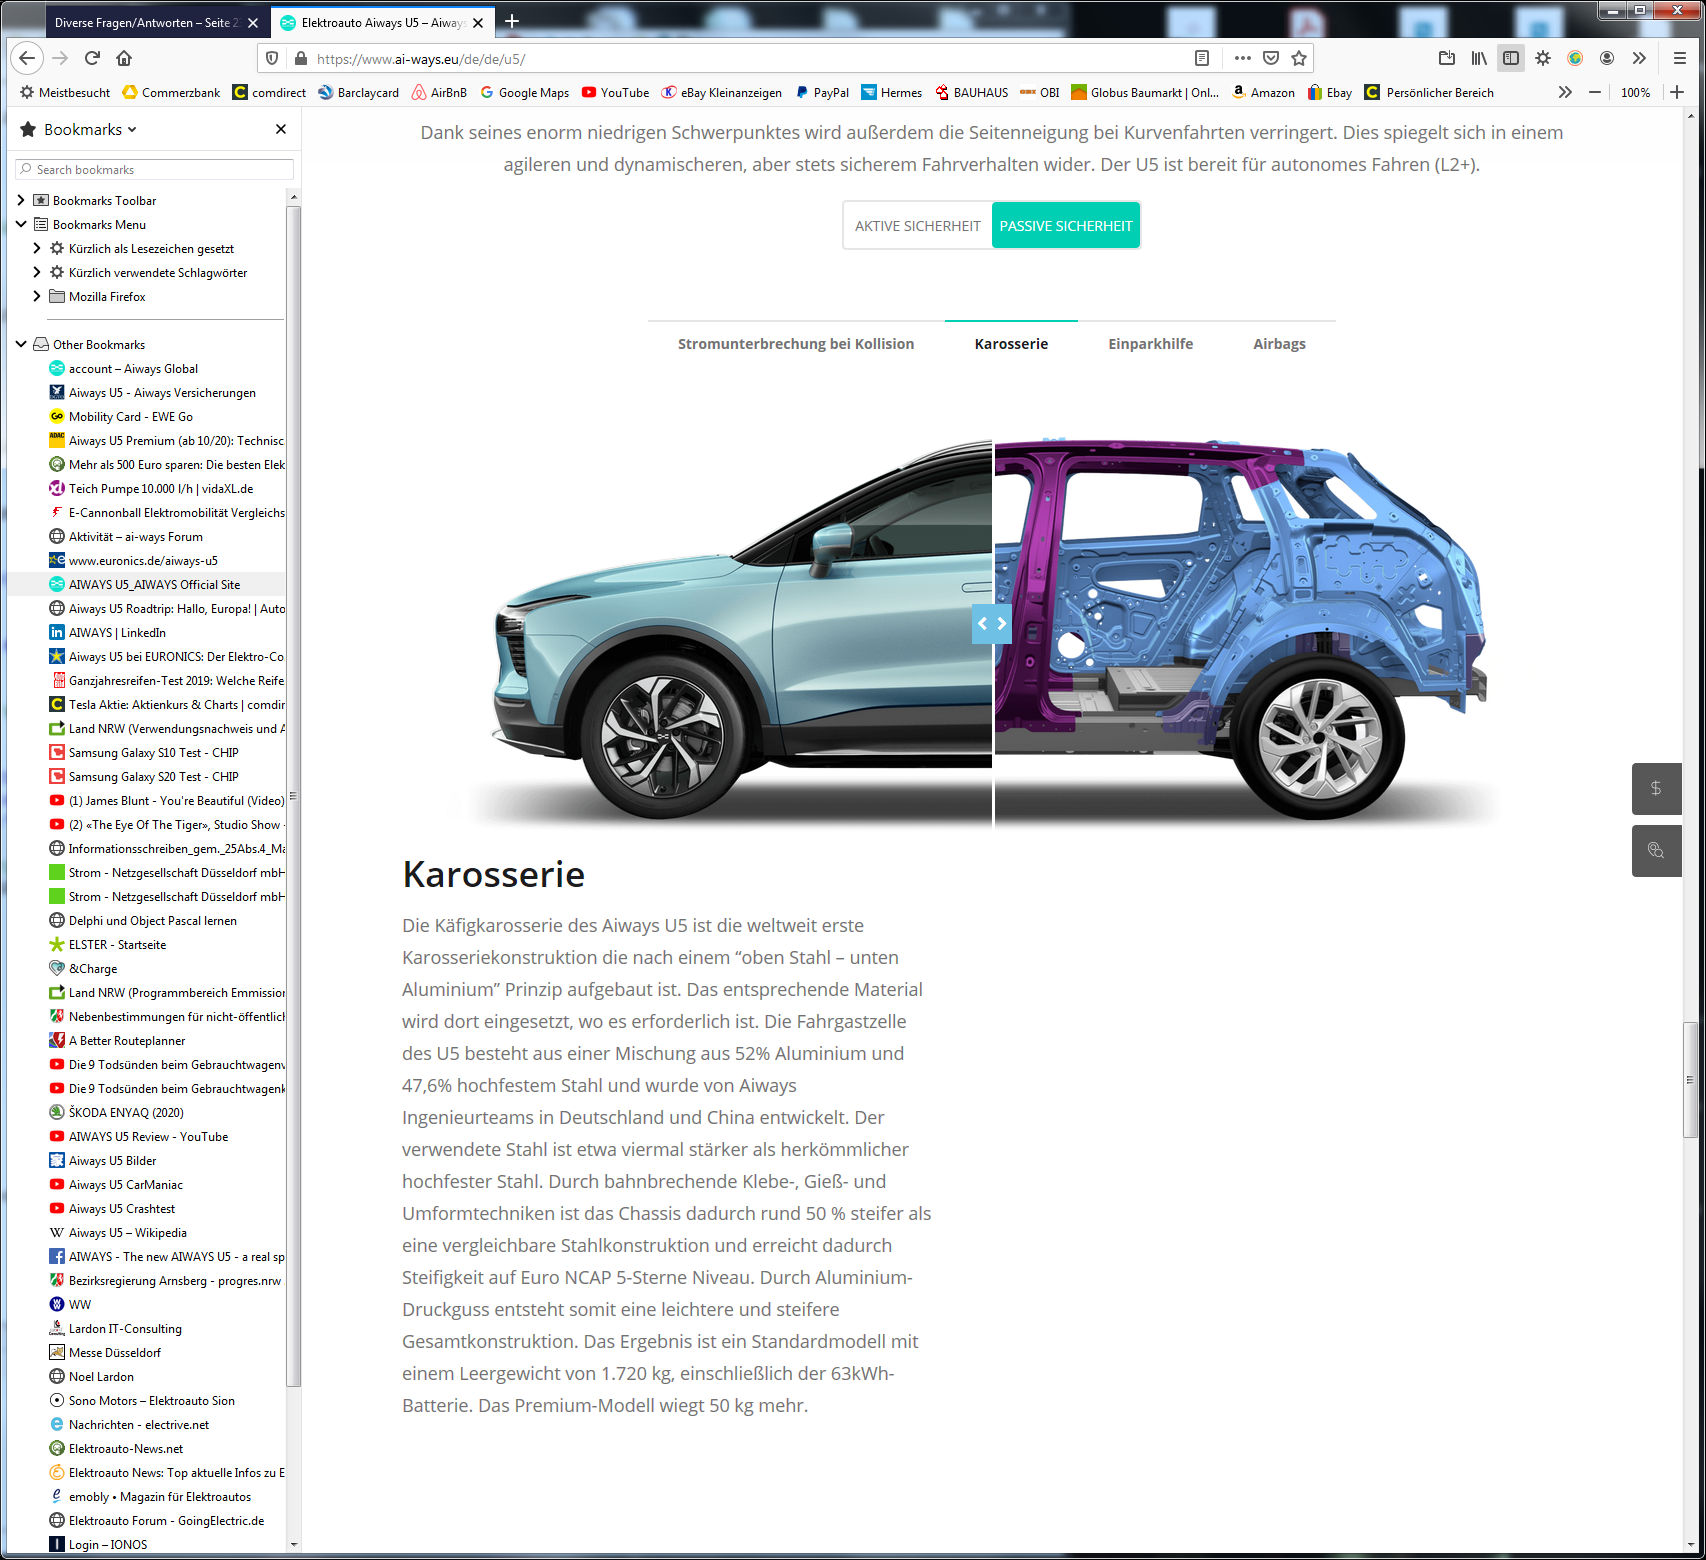Go back to the previous page

[28, 58]
